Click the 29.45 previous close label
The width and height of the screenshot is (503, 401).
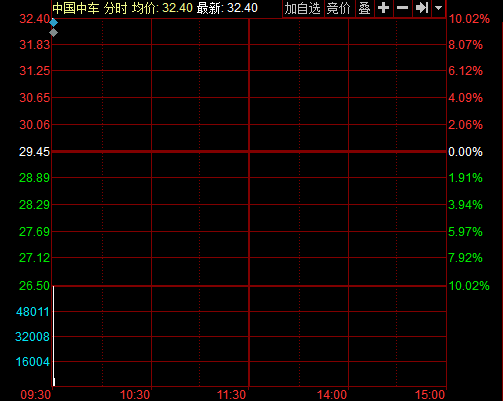(35, 152)
